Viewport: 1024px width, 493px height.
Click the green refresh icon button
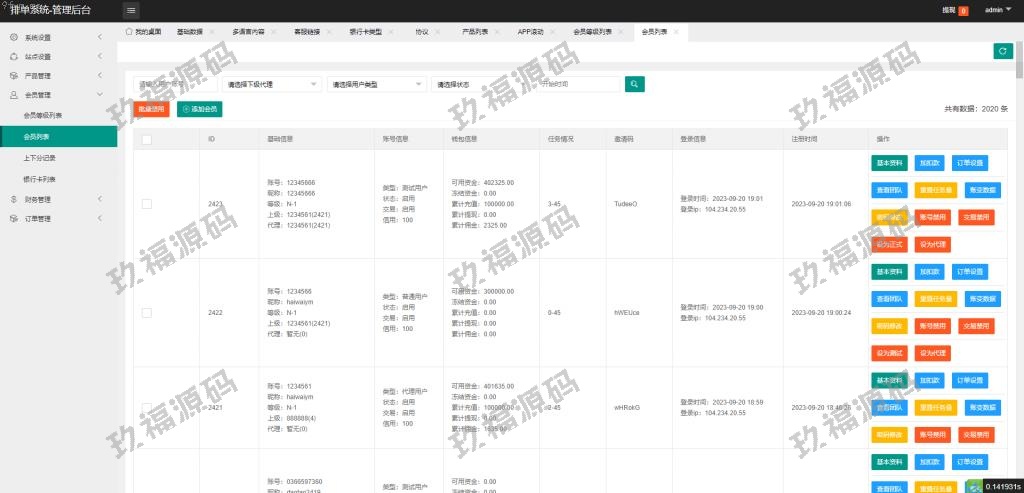tap(1002, 51)
